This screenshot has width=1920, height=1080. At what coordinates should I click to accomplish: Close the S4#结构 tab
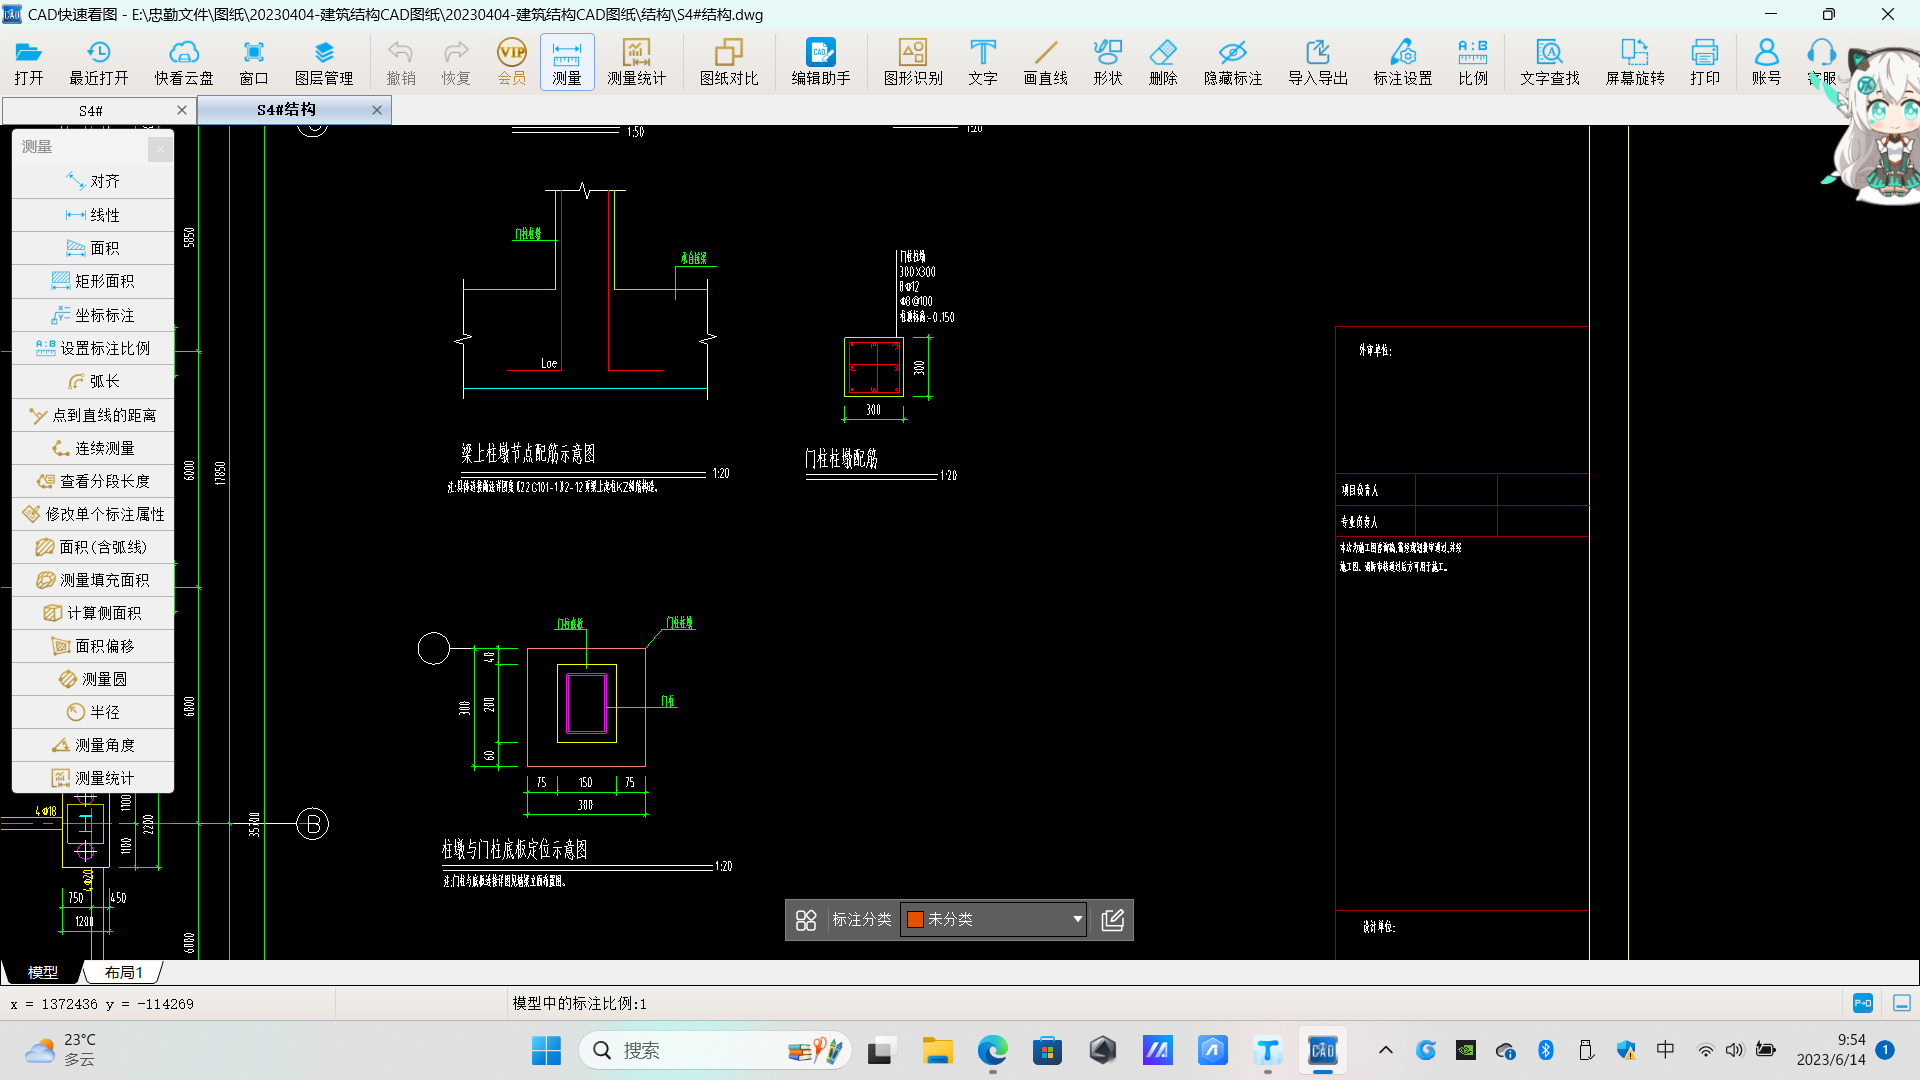pos(377,110)
